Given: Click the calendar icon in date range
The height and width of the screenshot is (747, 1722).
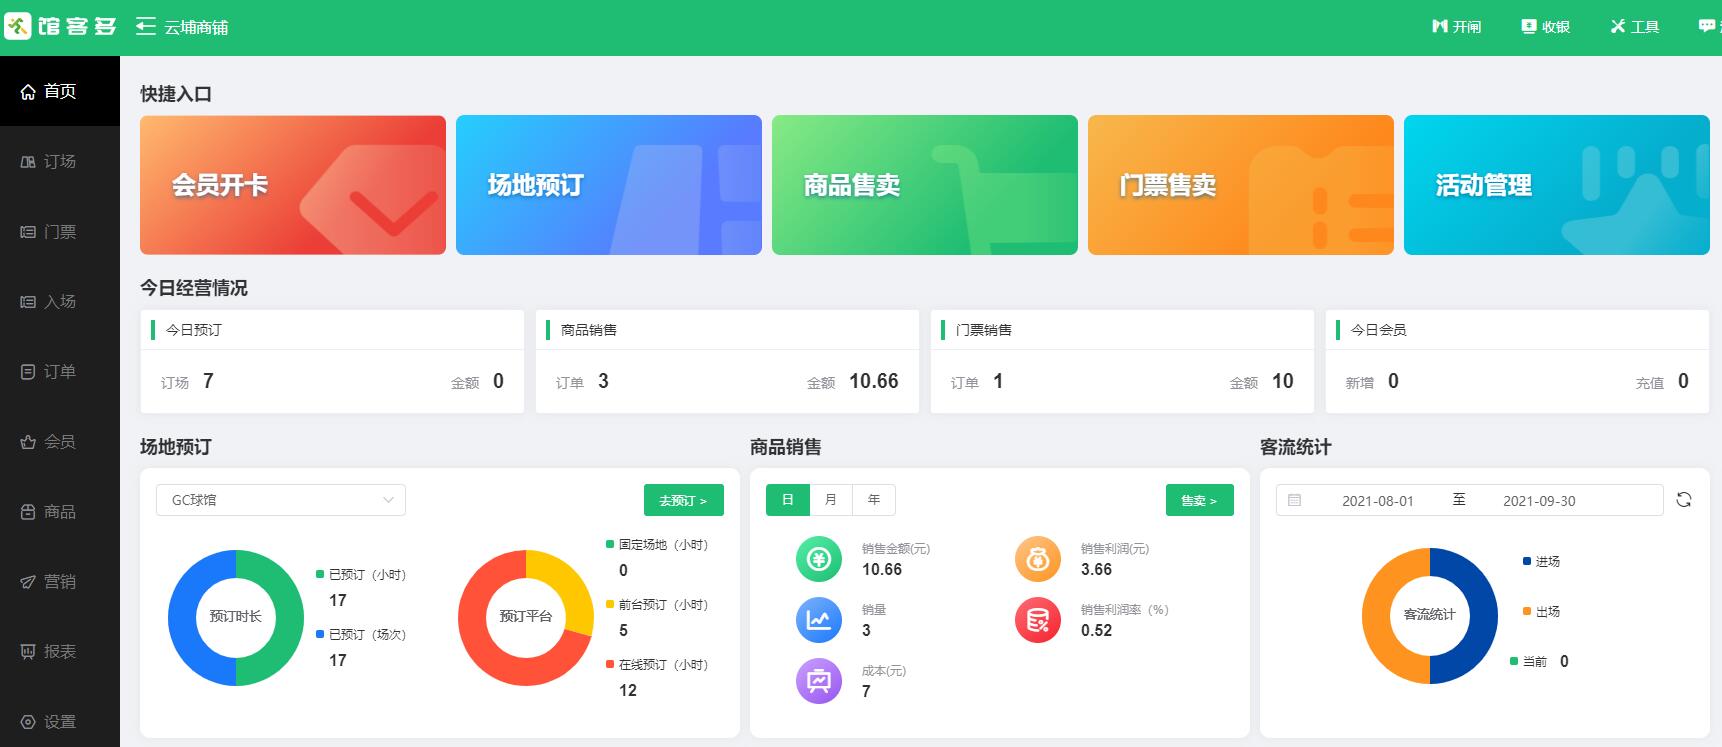Looking at the screenshot, I should 1294,500.
